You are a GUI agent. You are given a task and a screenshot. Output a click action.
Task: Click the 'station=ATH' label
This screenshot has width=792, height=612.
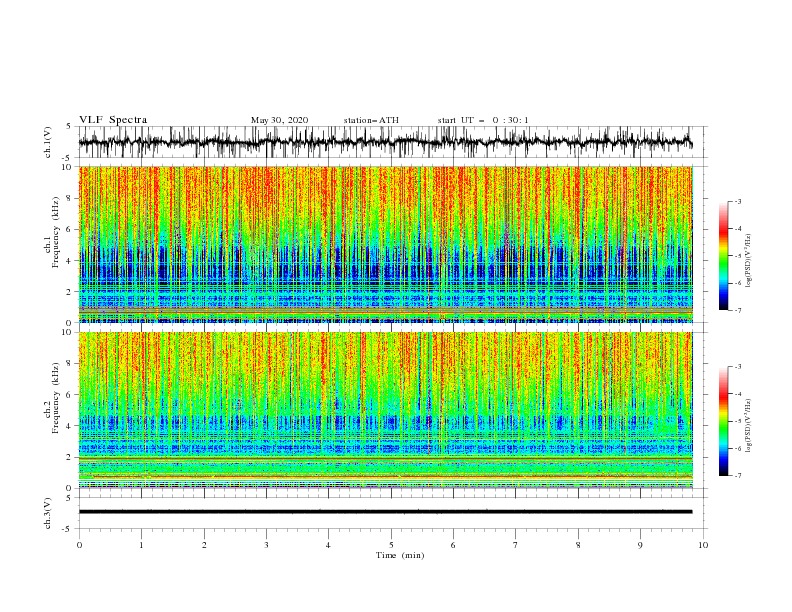(371, 120)
